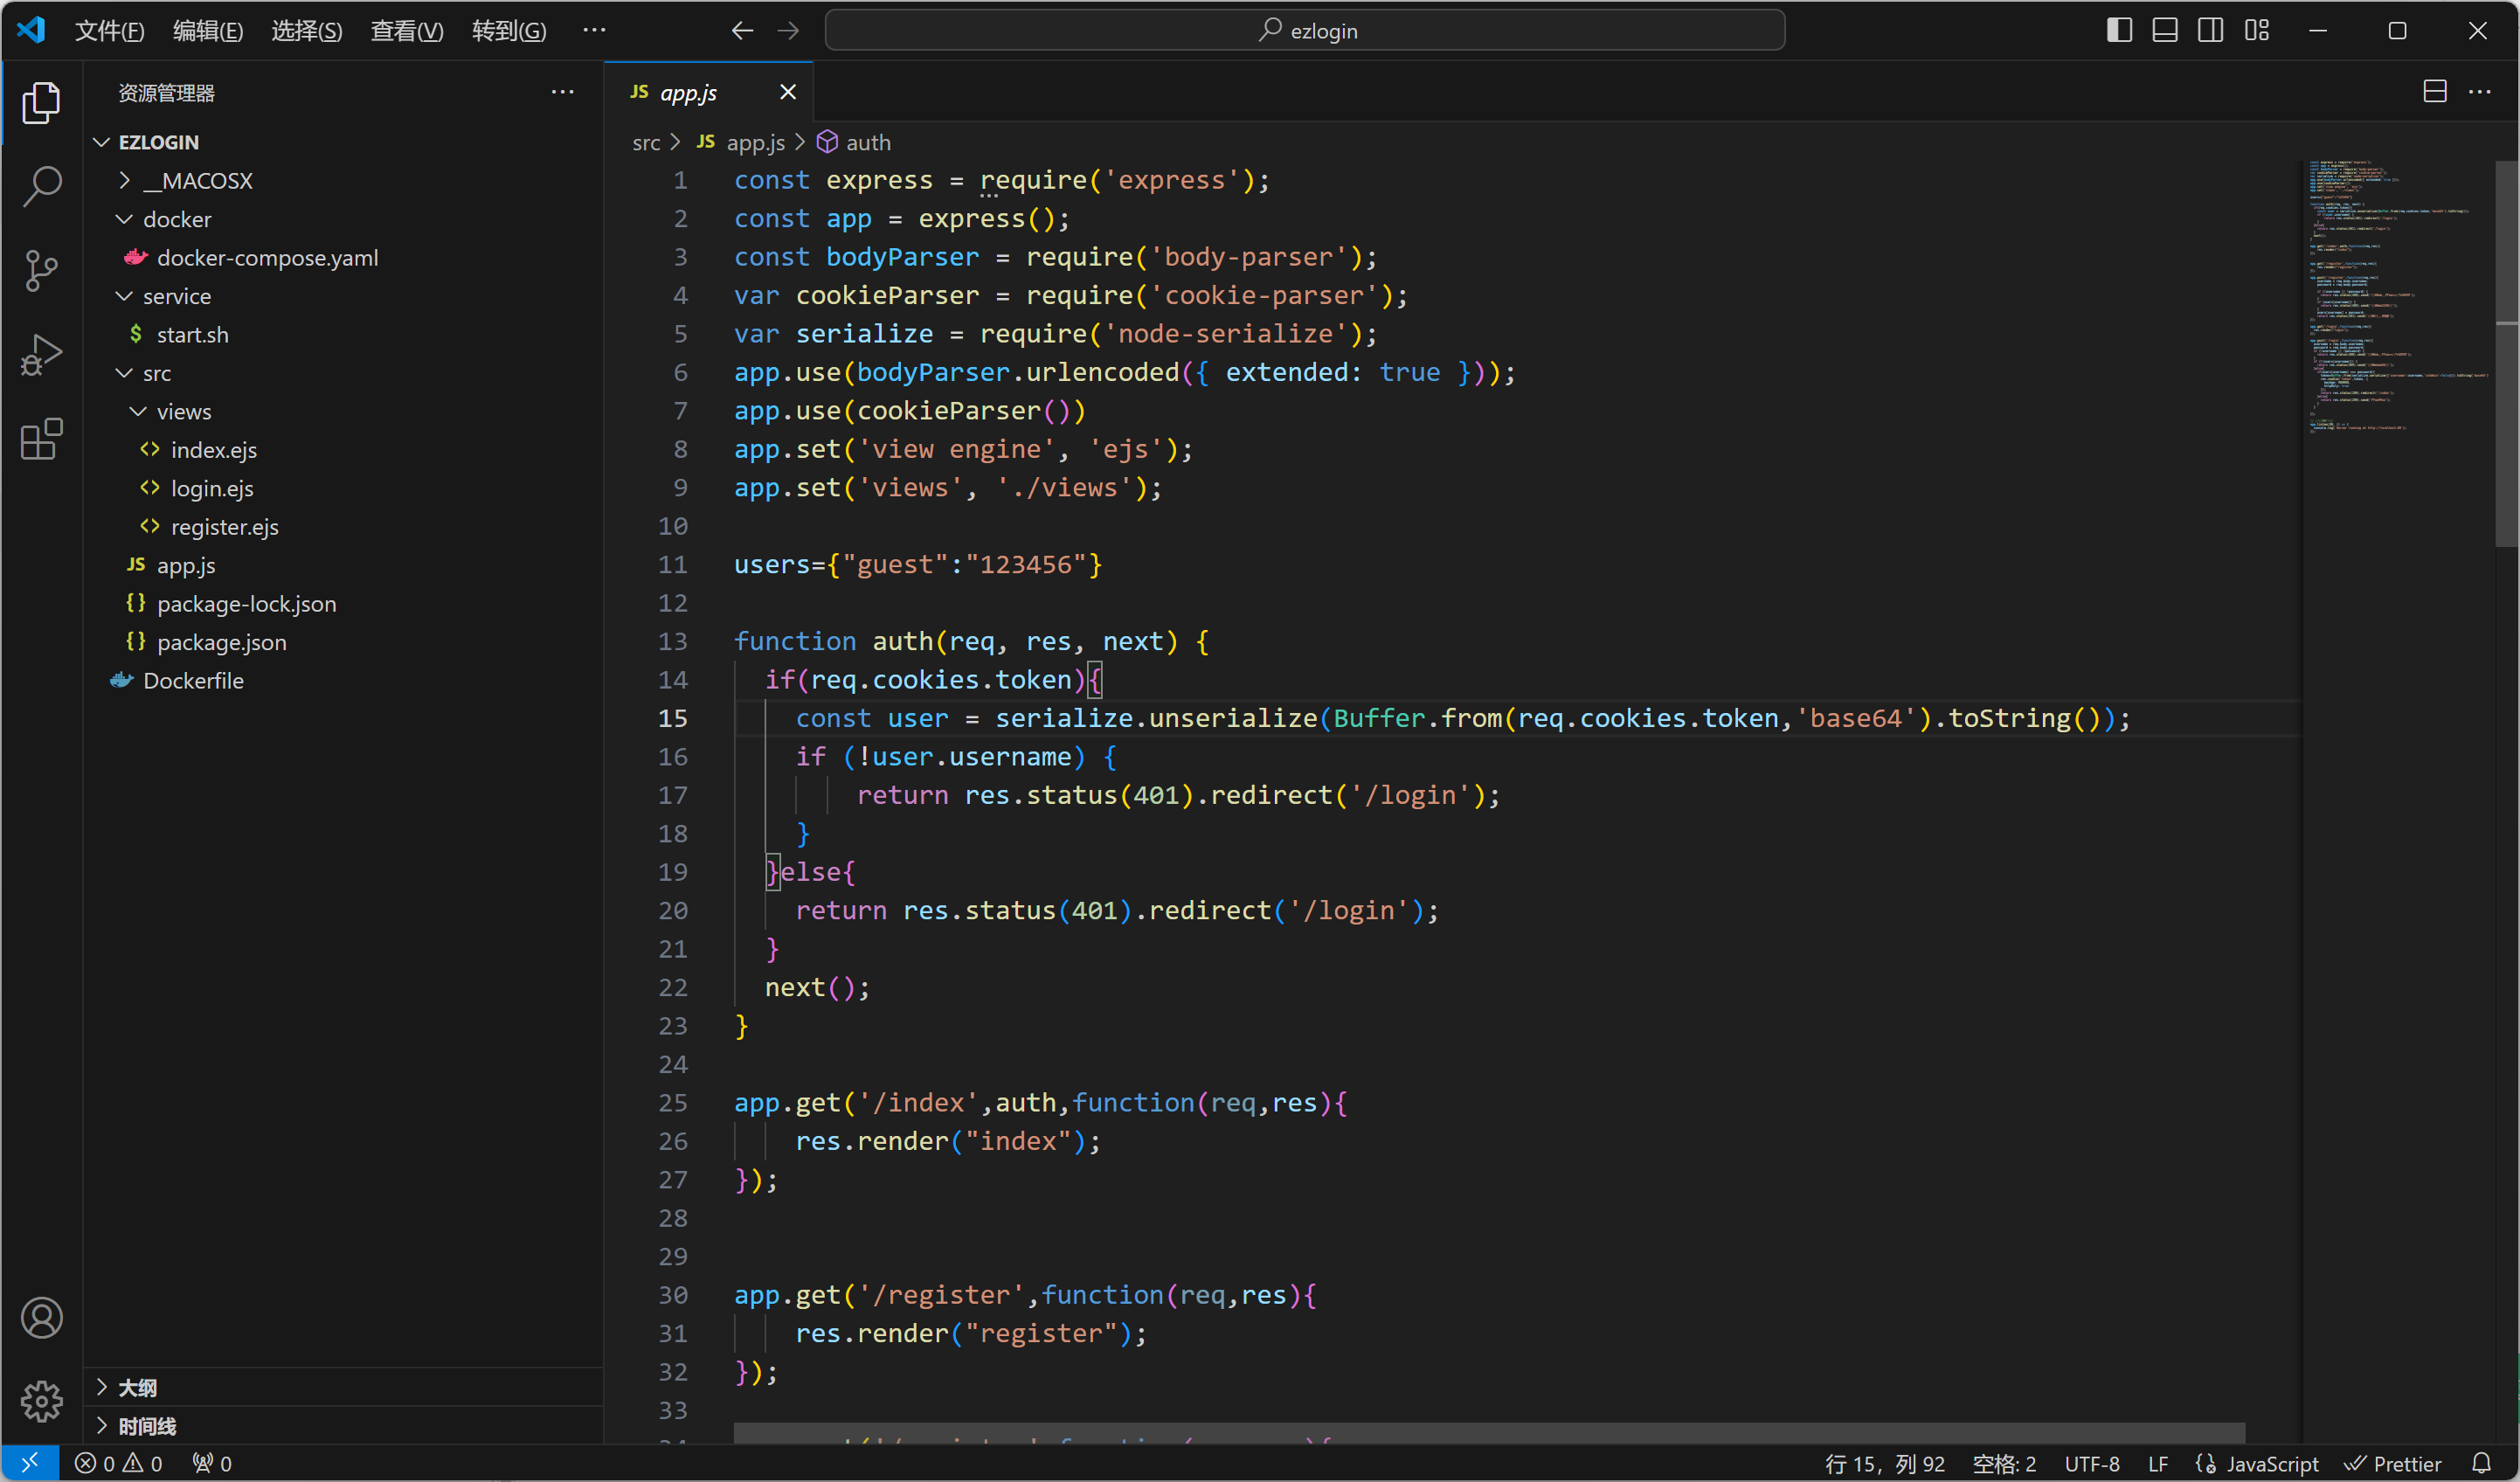
Task: Toggle secondary side bar visibility
Action: pyautogui.click(x=2210, y=31)
